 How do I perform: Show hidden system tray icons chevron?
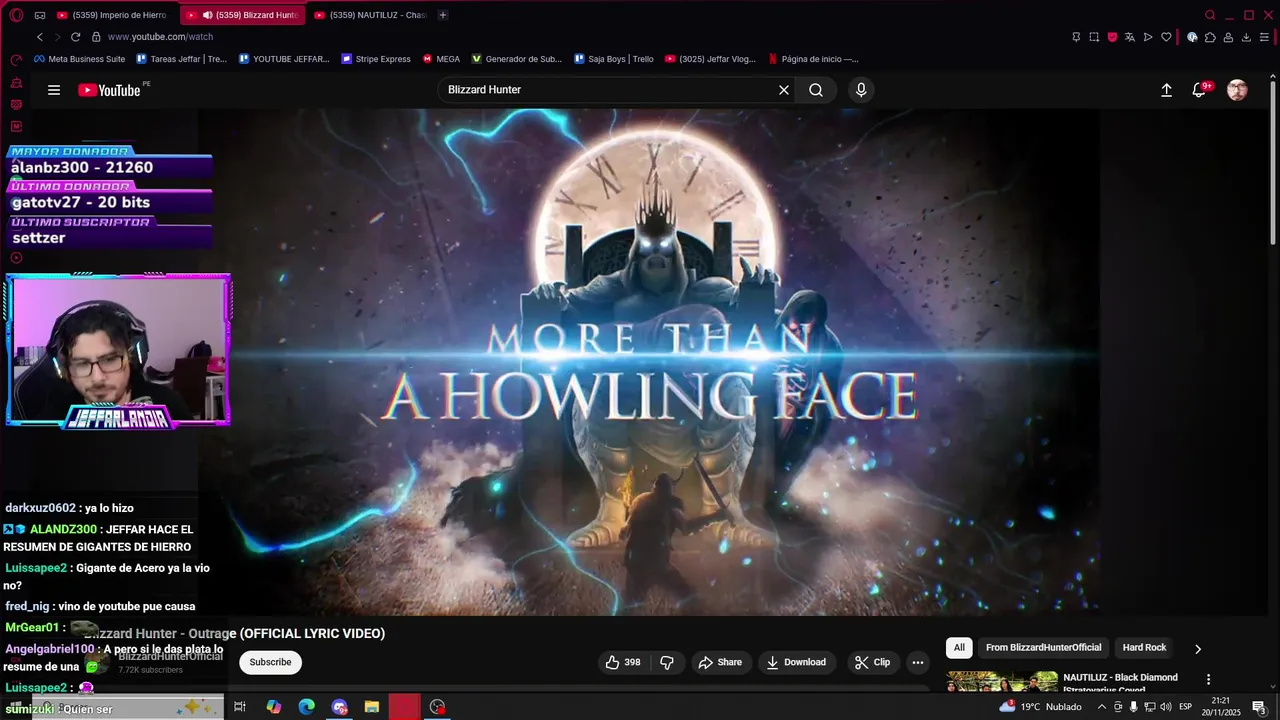(x=1102, y=707)
